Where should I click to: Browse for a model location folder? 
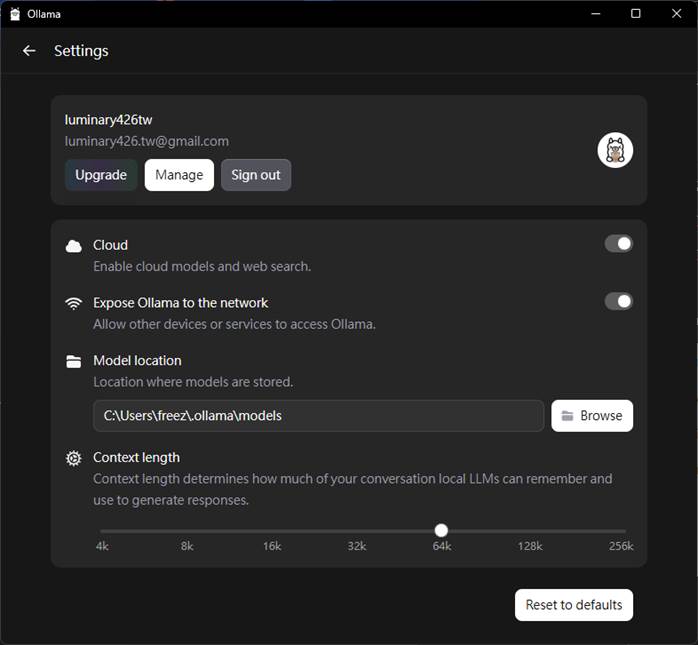coord(592,416)
